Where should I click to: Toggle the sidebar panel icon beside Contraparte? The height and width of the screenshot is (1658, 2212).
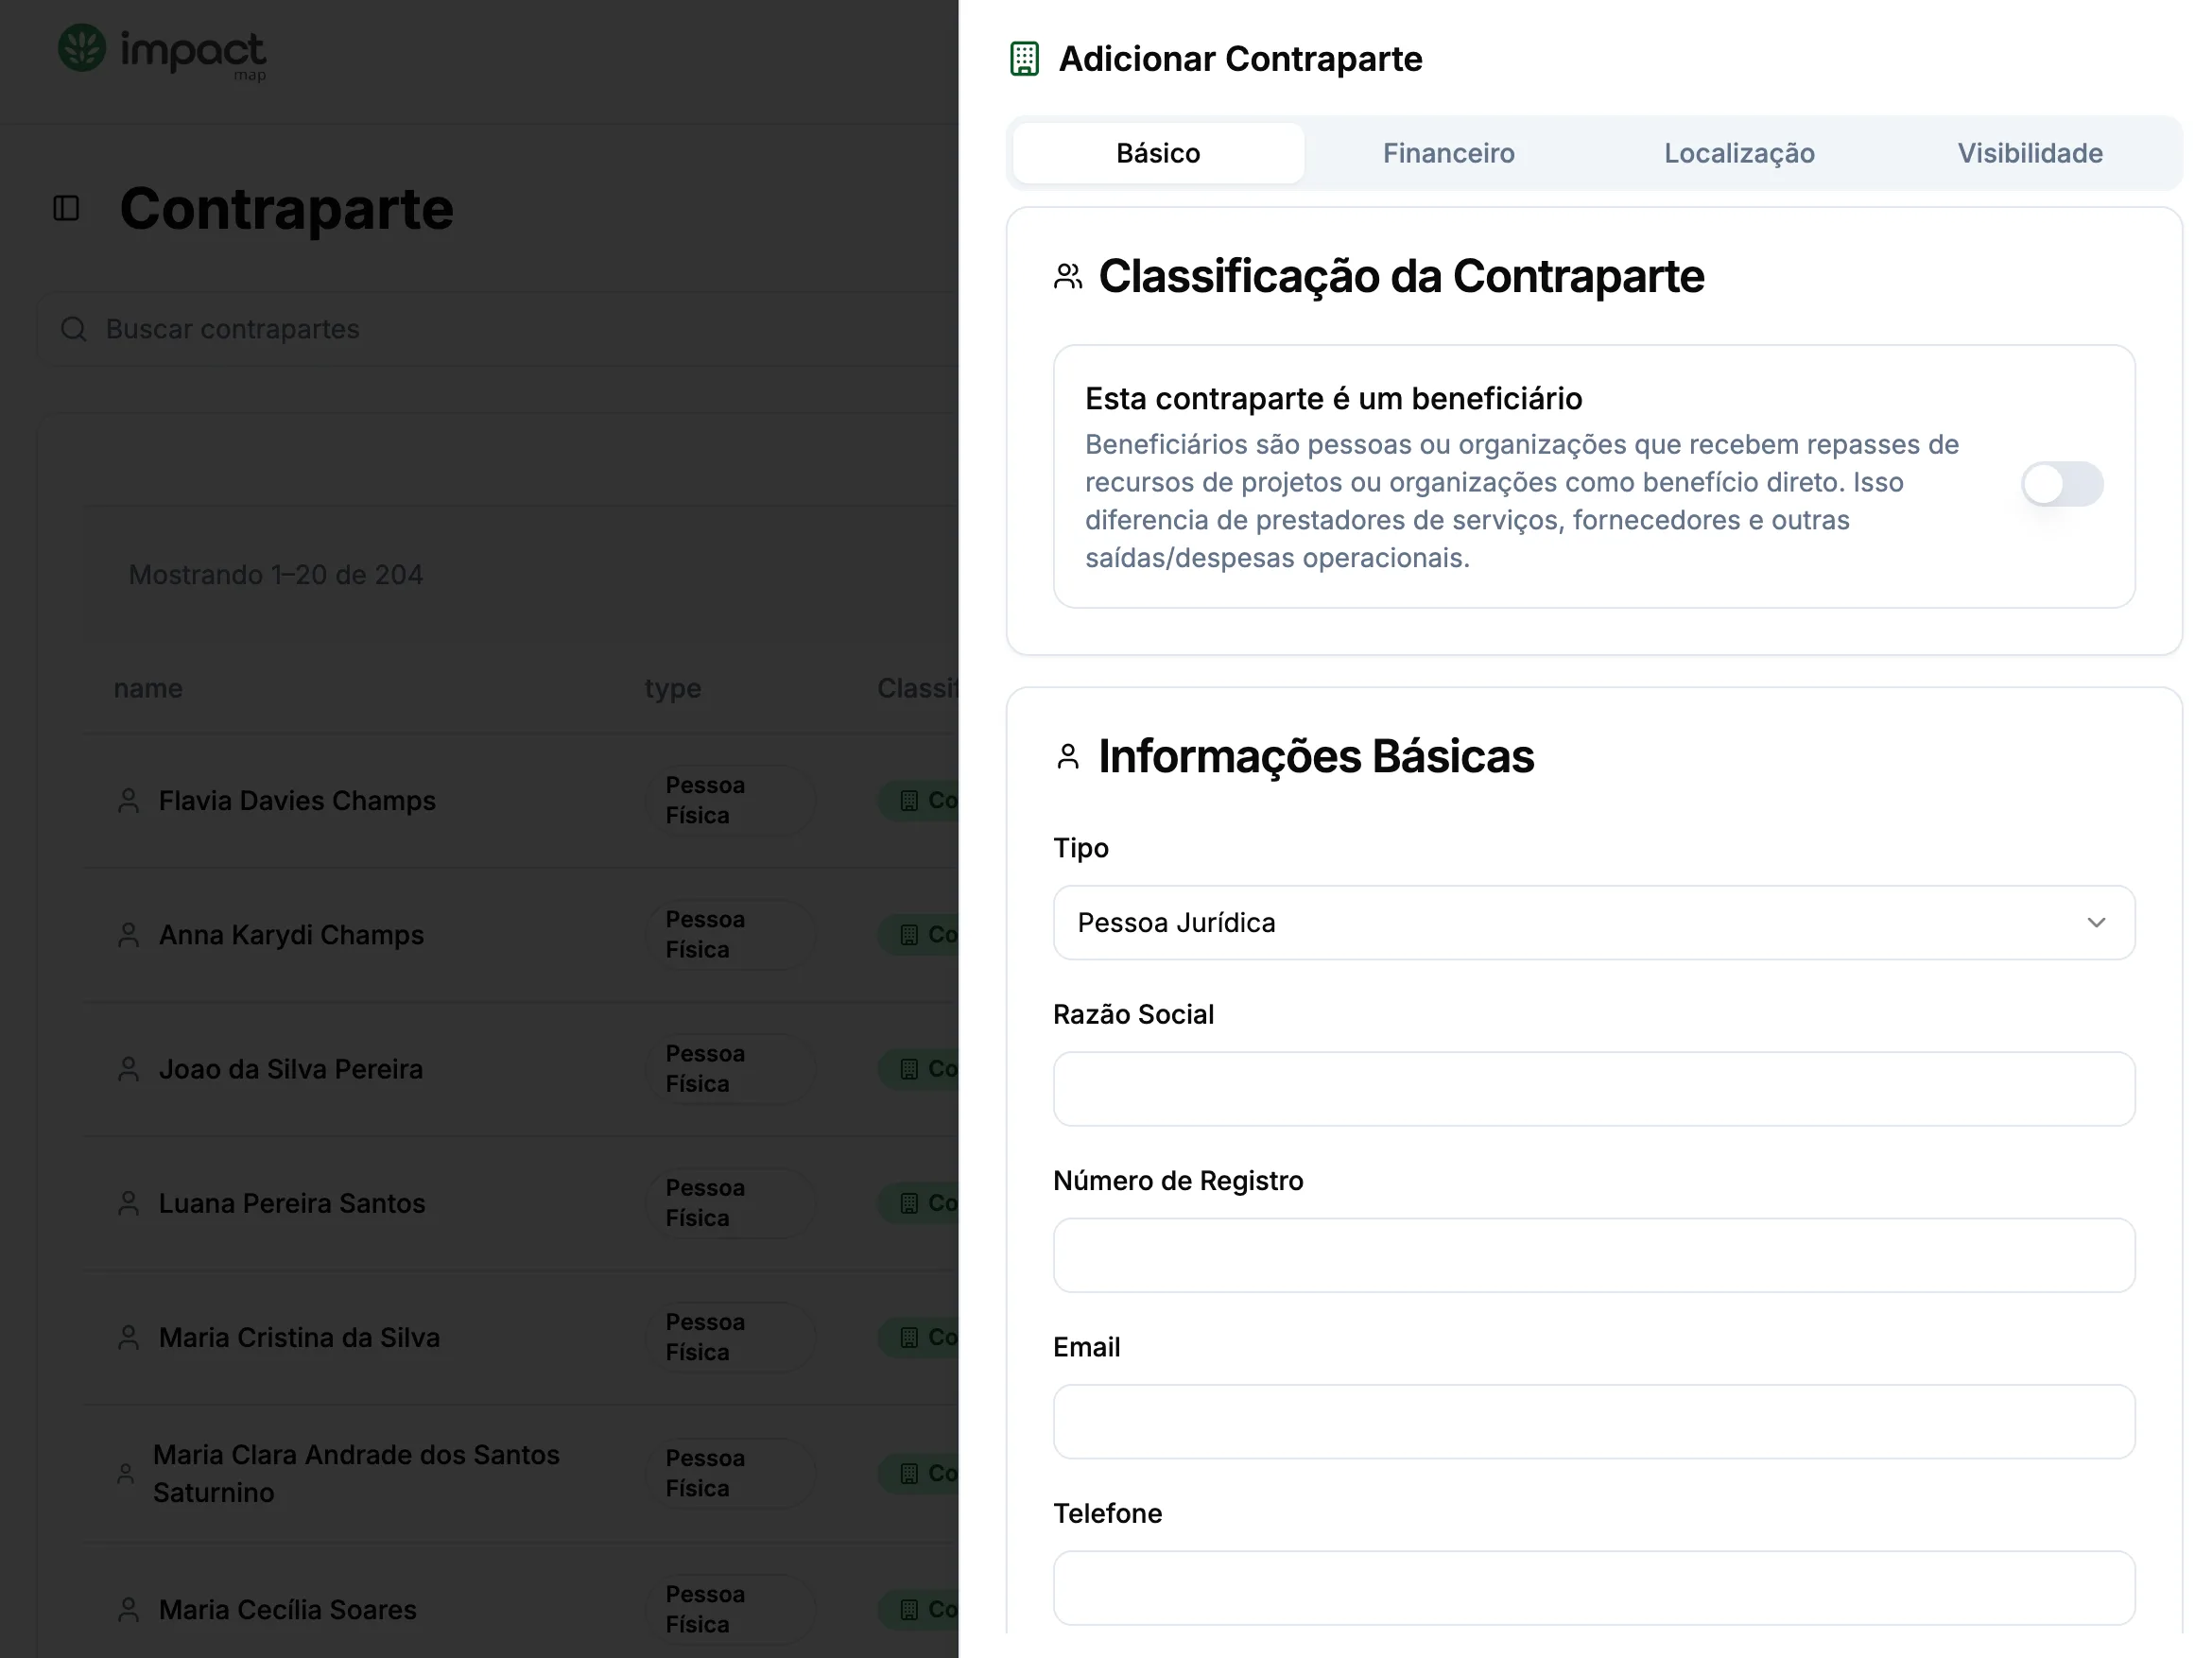click(66, 208)
